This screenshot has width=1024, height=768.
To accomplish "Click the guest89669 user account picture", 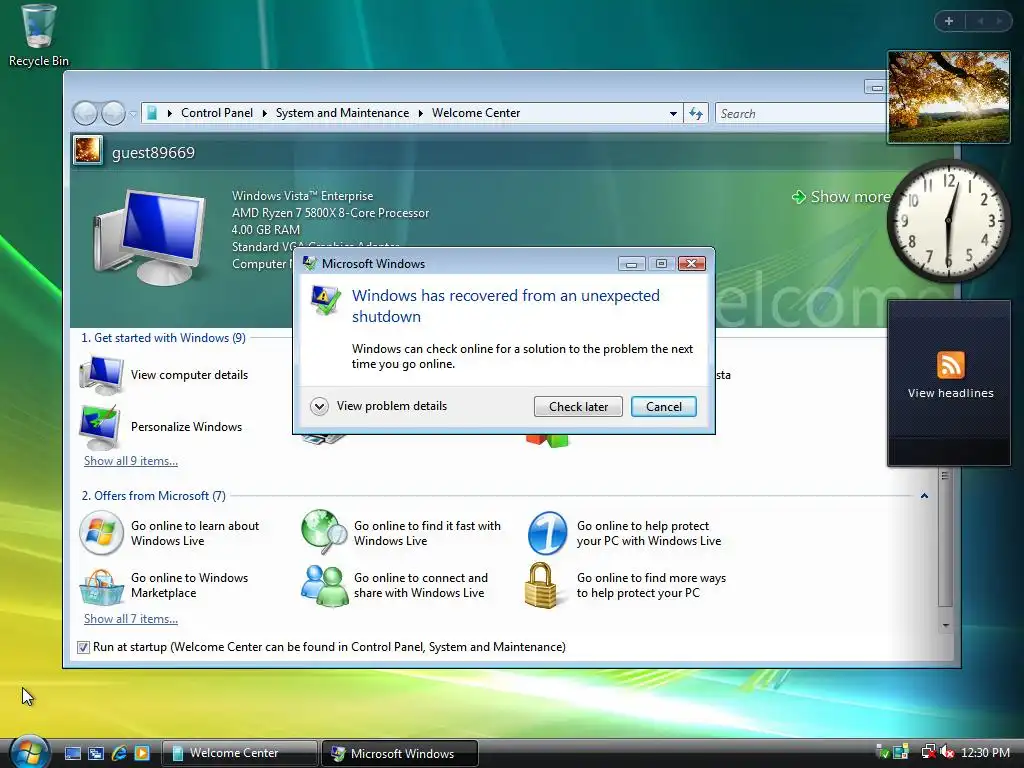I will coord(88,151).
